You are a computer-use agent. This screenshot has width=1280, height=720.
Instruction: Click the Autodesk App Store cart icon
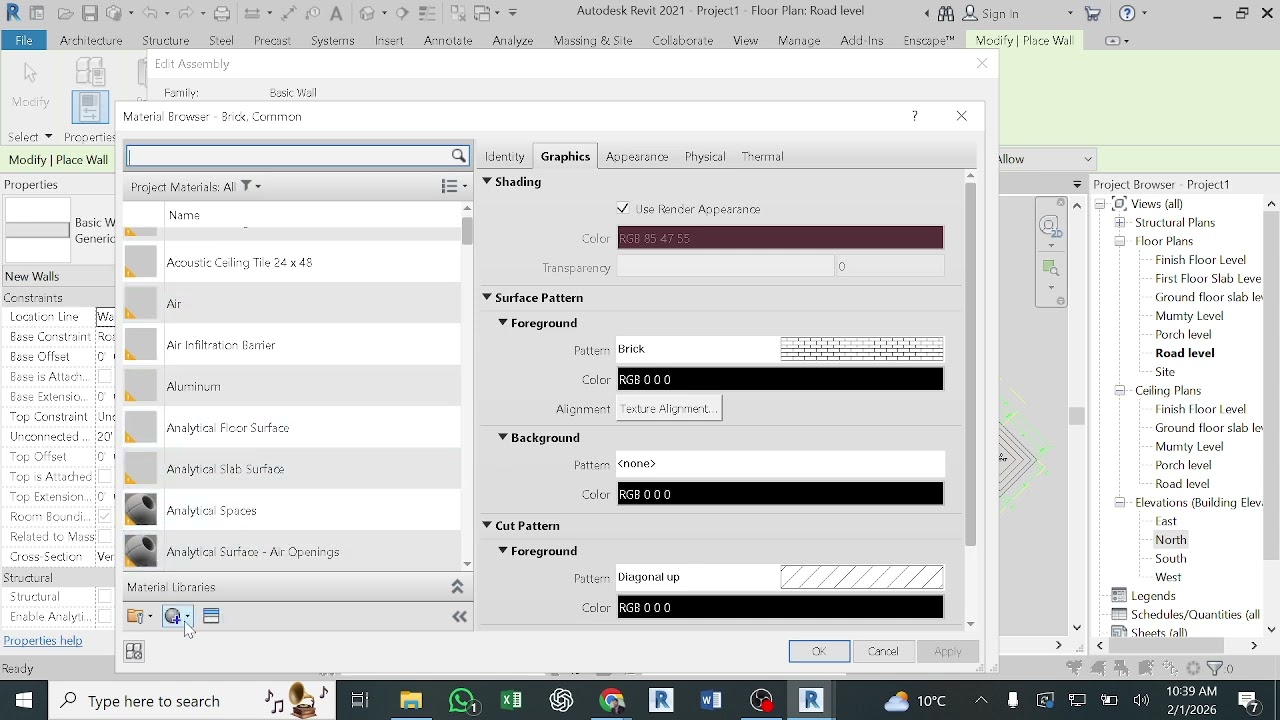tap(1093, 14)
